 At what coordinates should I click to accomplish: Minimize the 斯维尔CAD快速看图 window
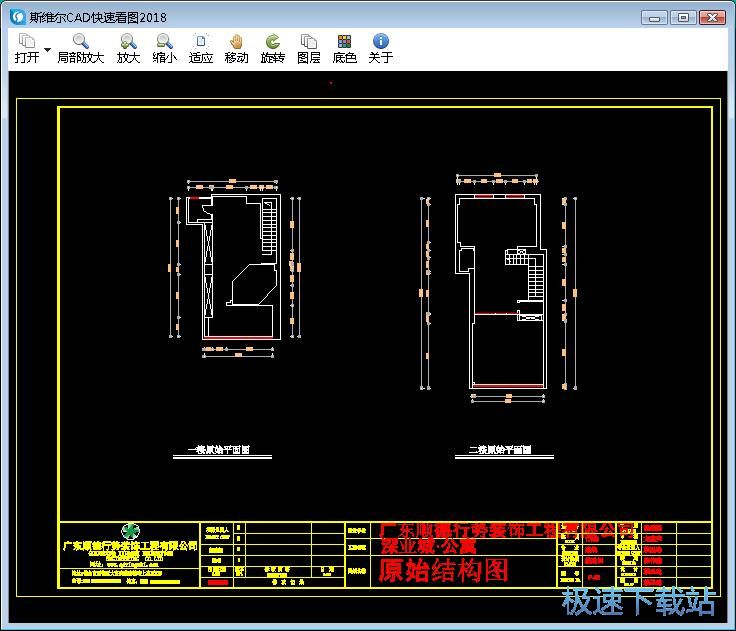click(x=653, y=17)
